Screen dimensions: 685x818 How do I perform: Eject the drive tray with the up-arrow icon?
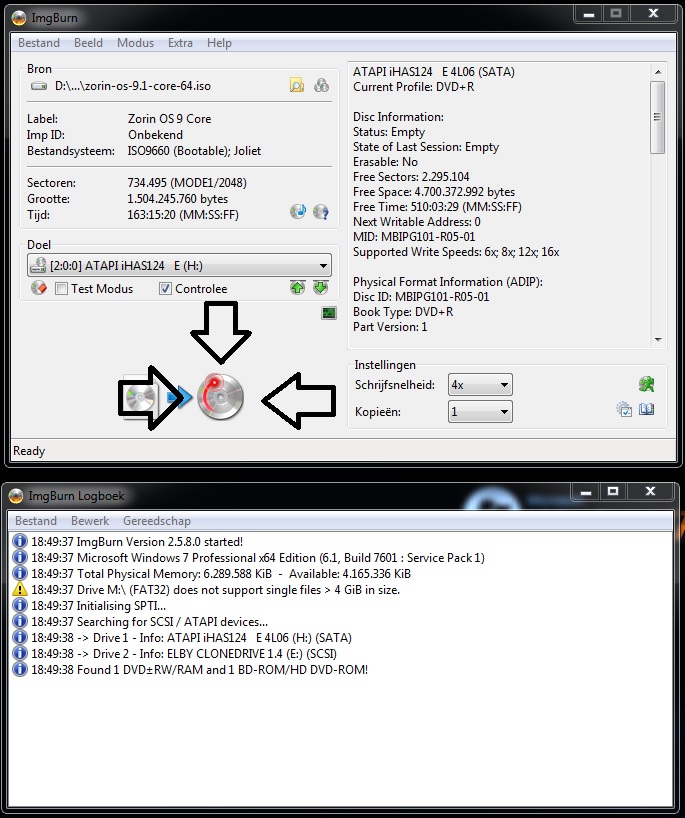click(297, 287)
